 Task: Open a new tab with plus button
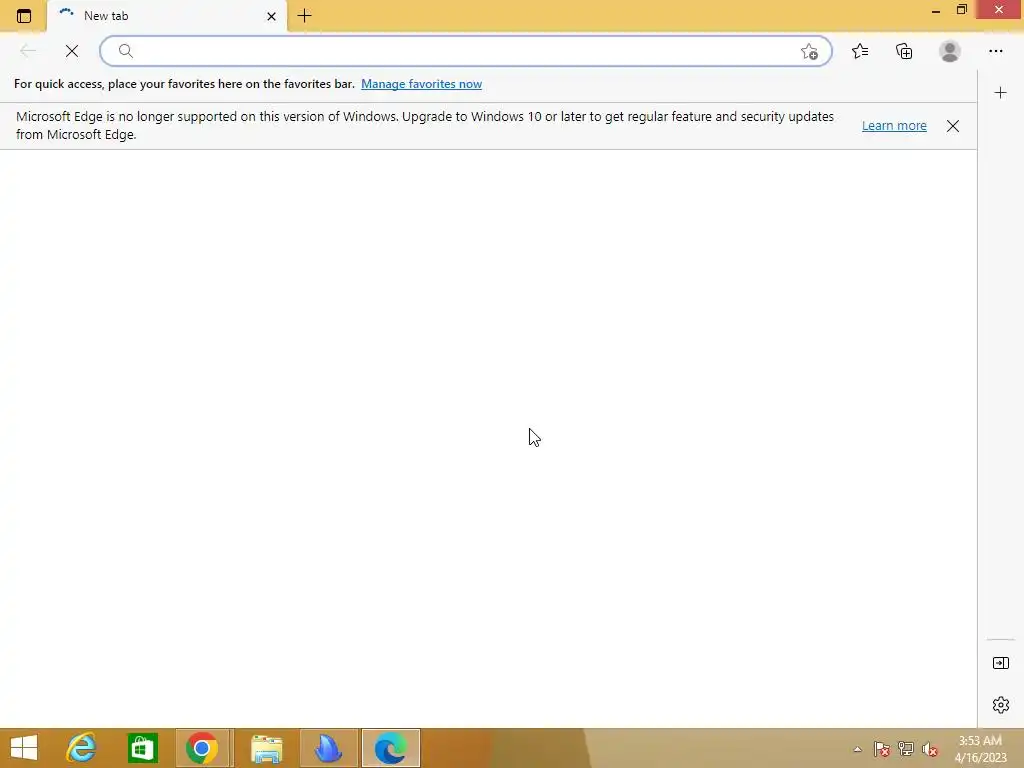point(304,16)
